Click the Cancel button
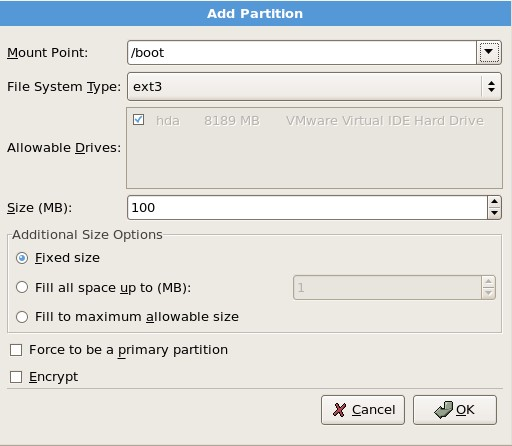The height and width of the screenshot is (446, 512). tap(363, 410)
